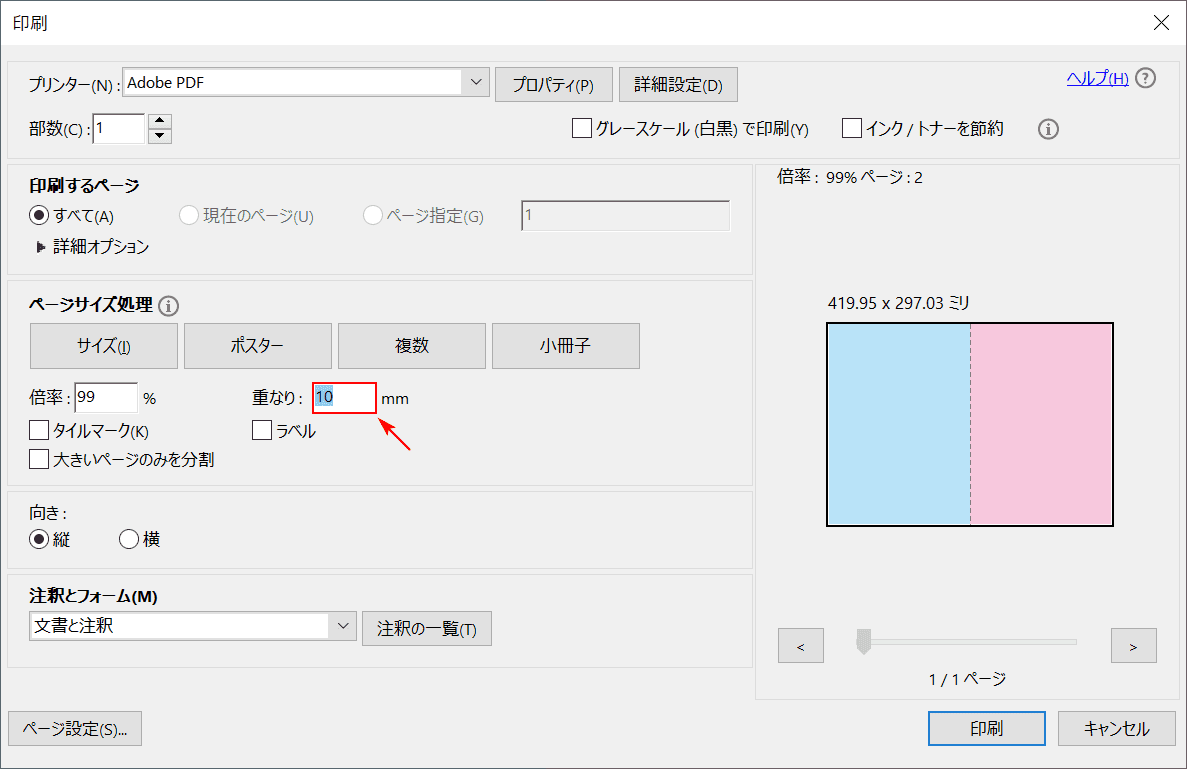Open printer プロパティ button

pos(553,85)
